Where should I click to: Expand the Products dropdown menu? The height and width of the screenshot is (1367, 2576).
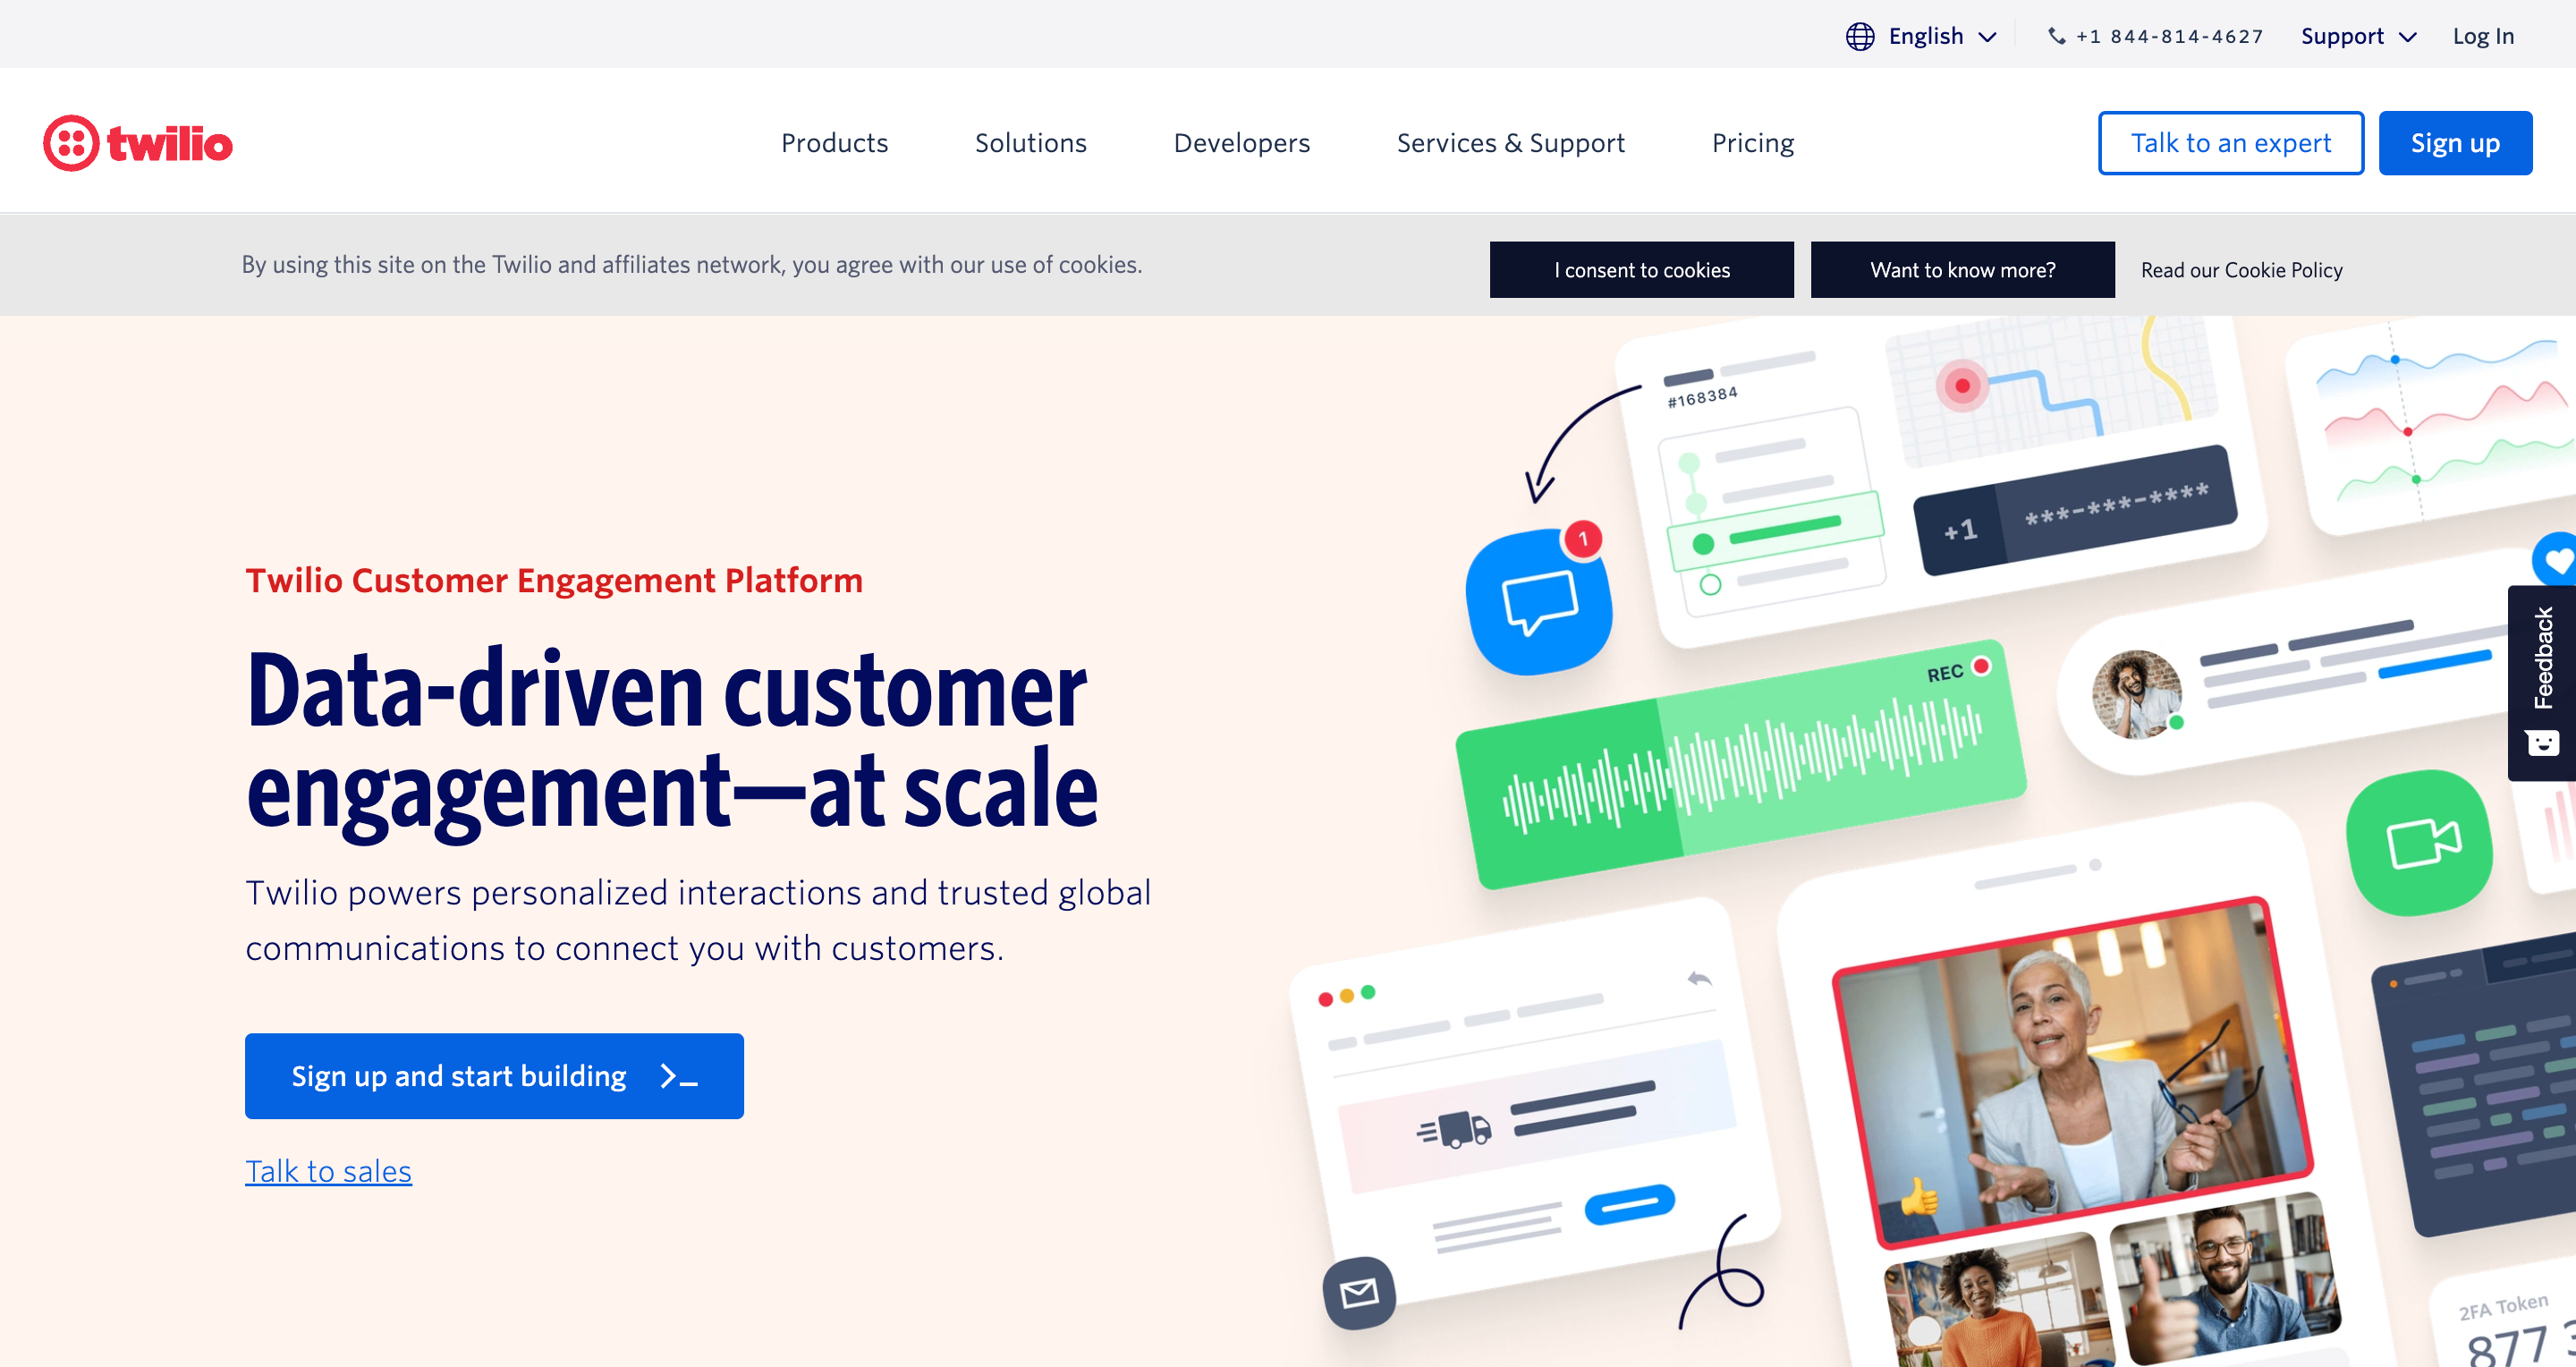pyautogui.click(x=833, y=143)
